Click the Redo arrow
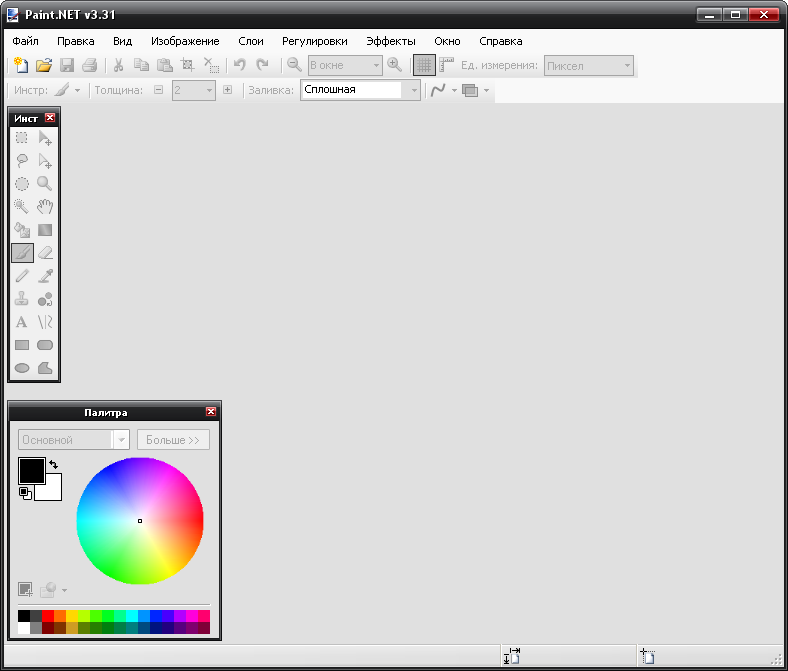 point(262,65)
